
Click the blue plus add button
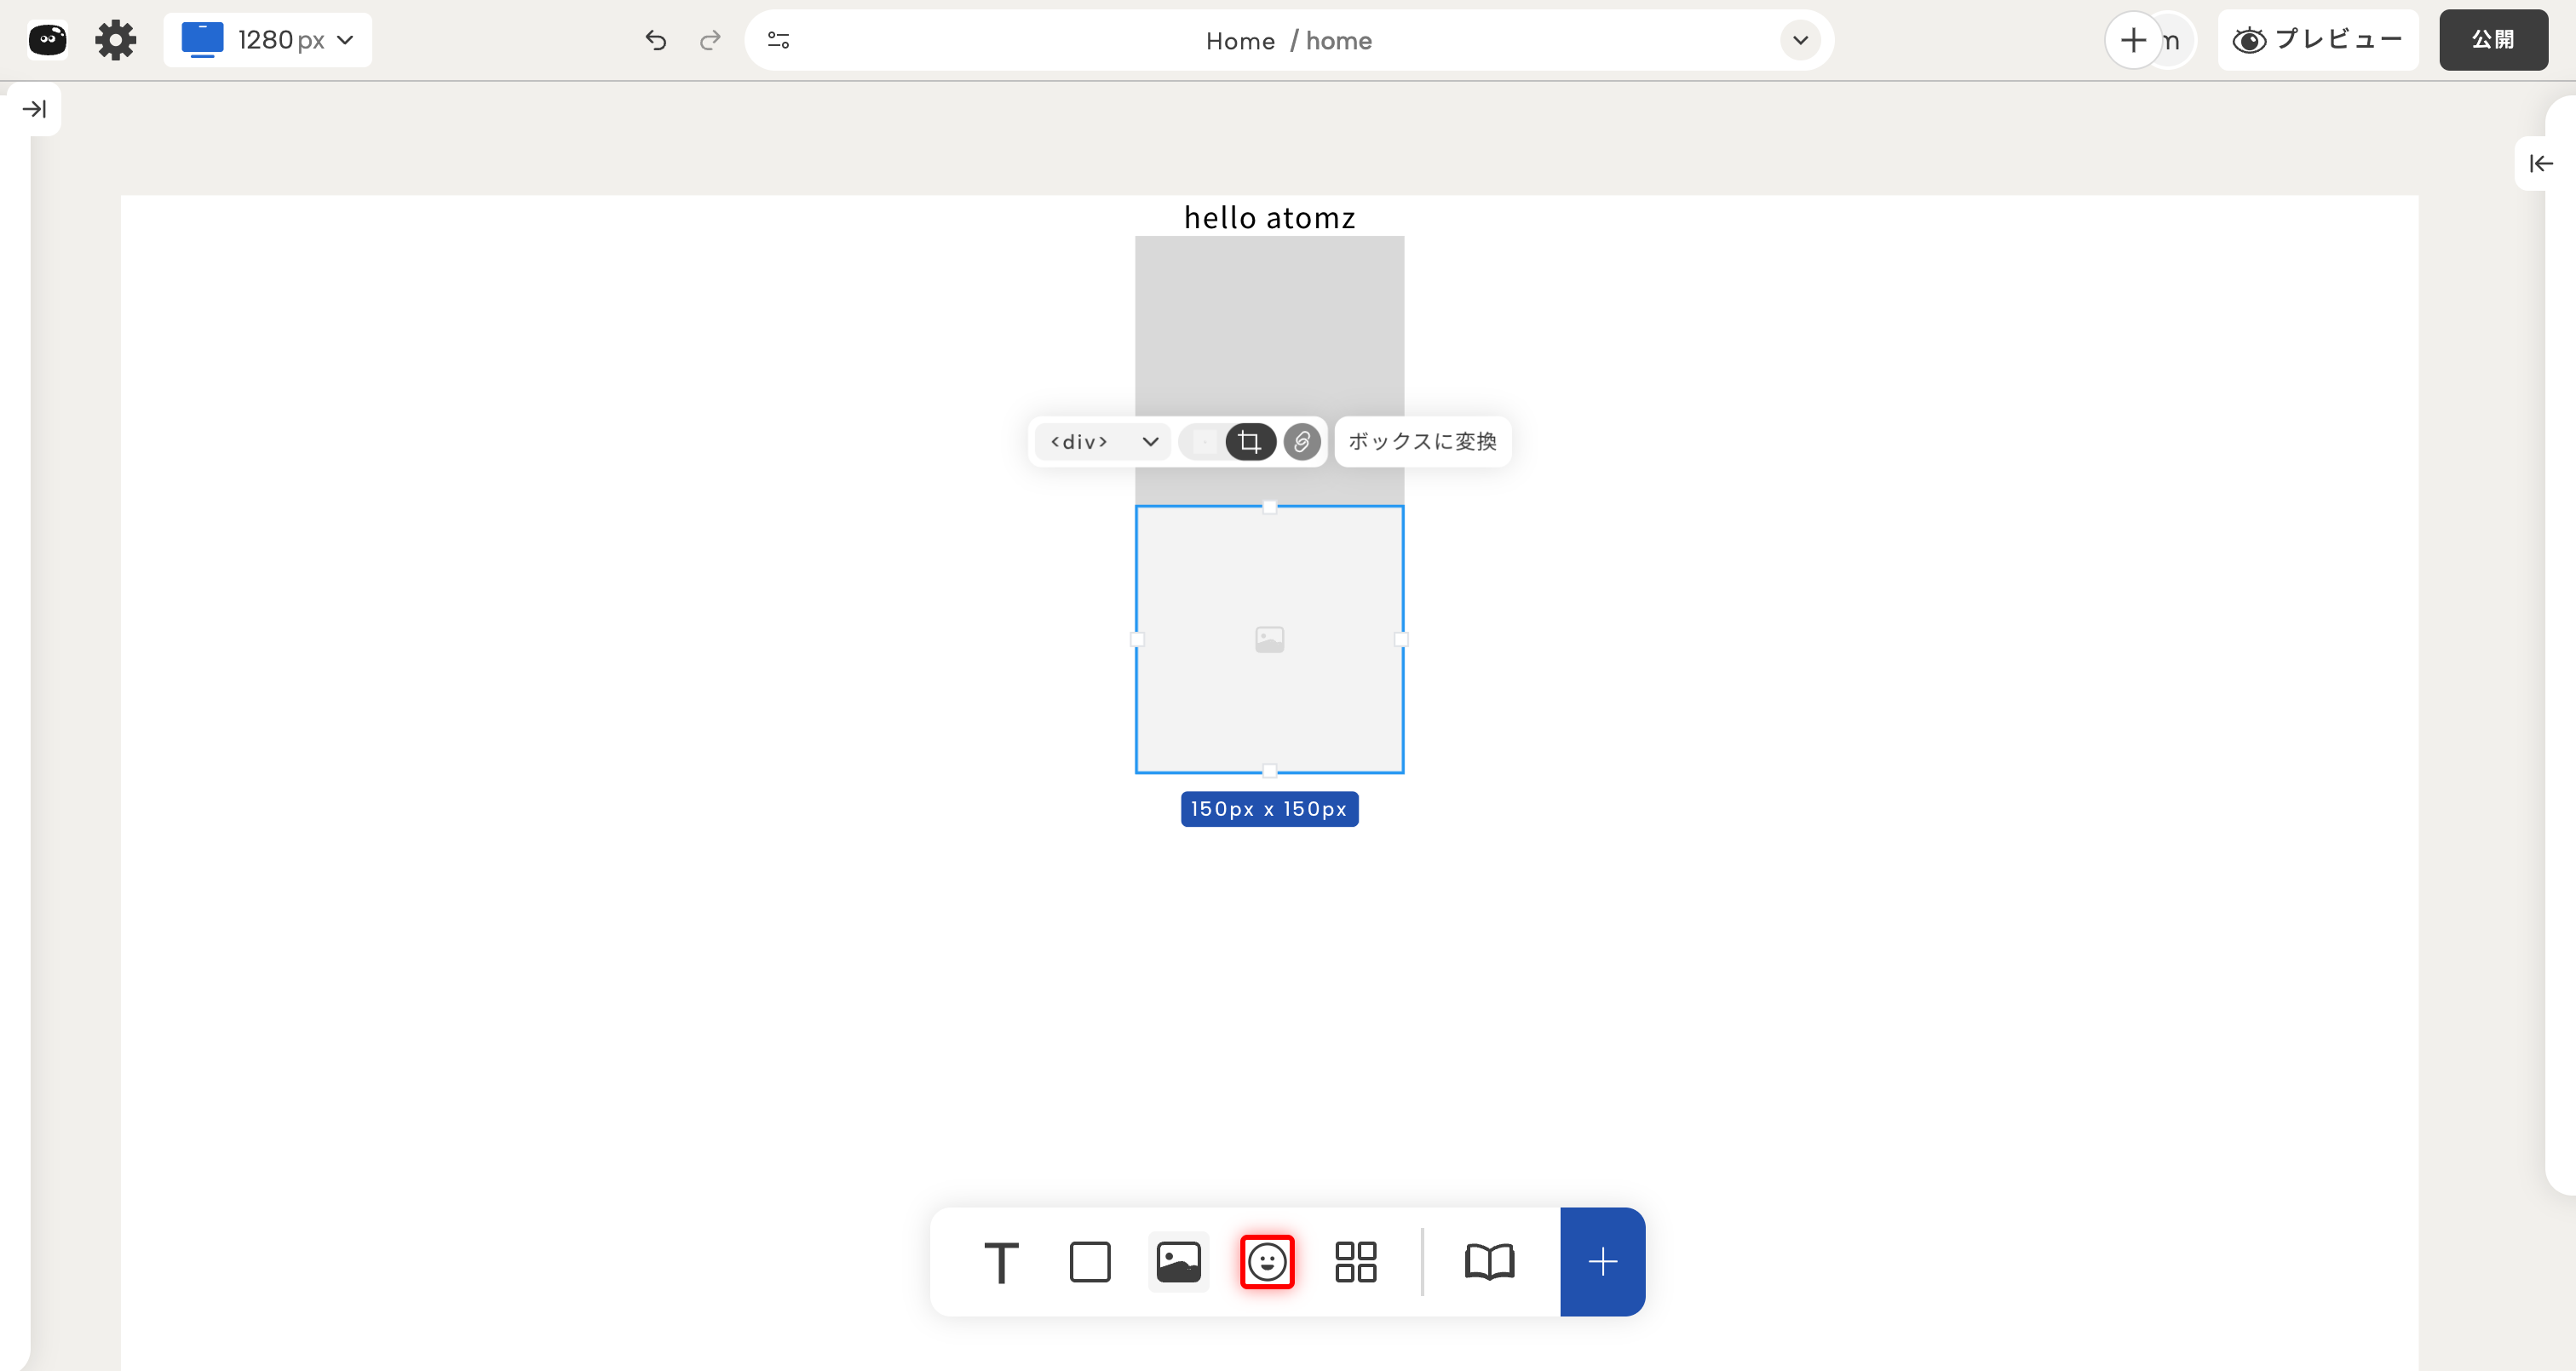1602,1262
